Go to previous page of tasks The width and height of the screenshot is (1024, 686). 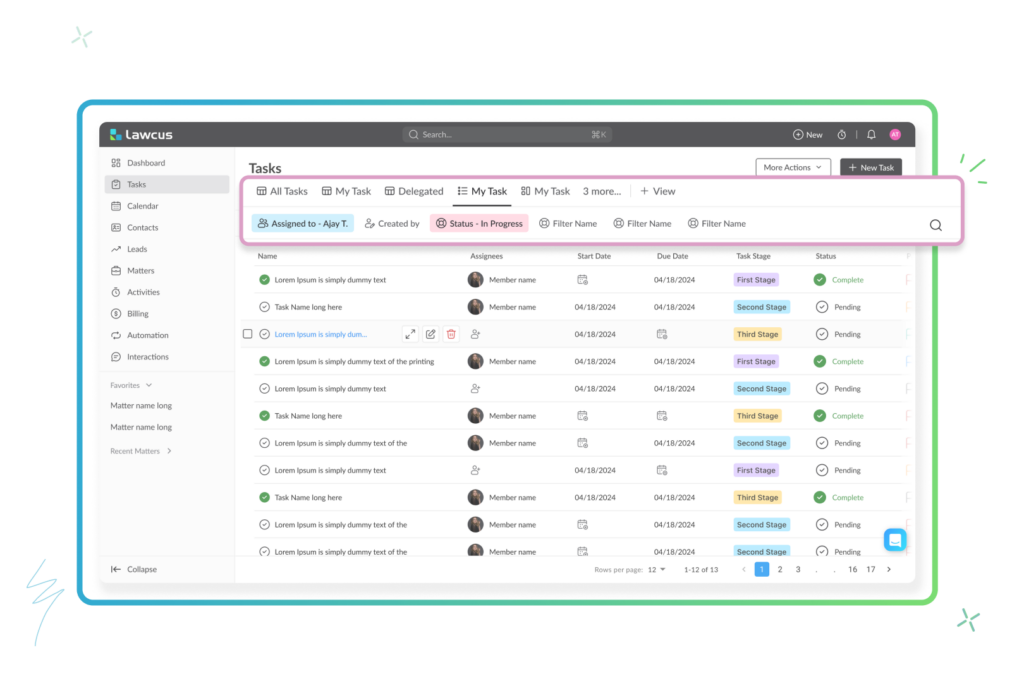(743, 570)
